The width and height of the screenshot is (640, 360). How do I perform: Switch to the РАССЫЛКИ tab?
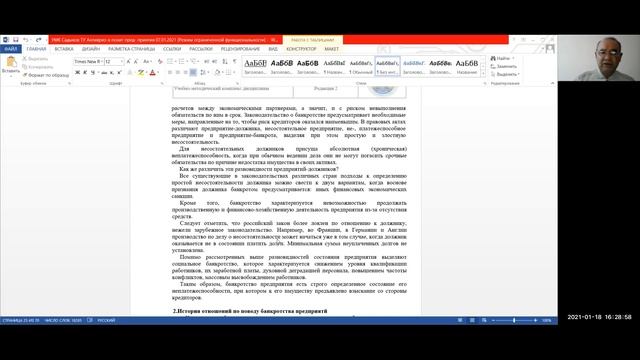point(201,49)
